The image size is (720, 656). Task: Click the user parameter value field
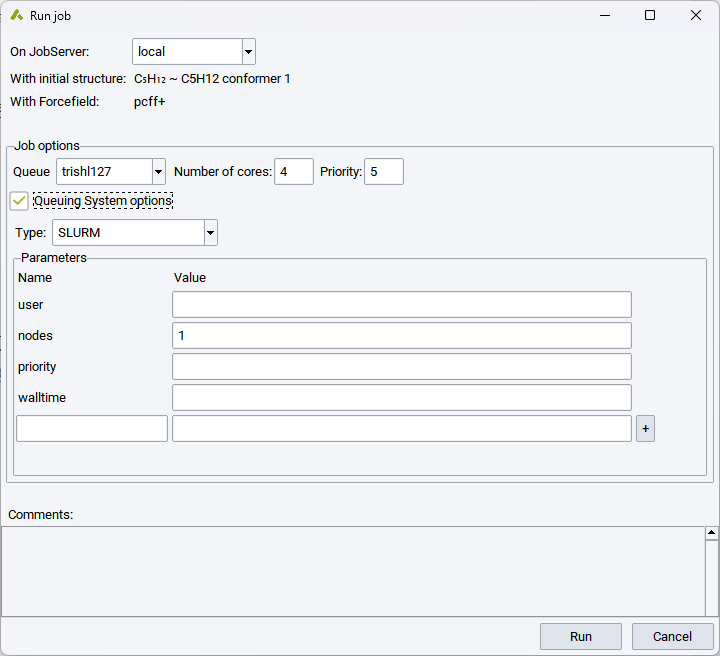pos(402,304)
